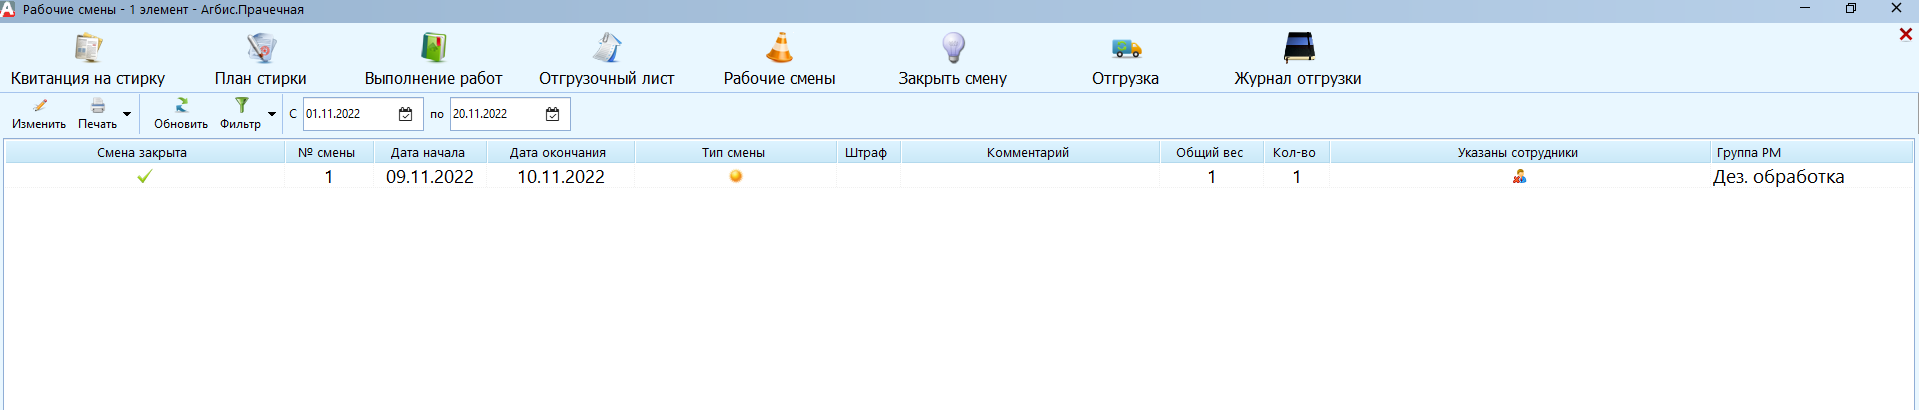Open Квитанция на стирку icon
Screen dimensions: 1919x410
(x=88, y=48)
